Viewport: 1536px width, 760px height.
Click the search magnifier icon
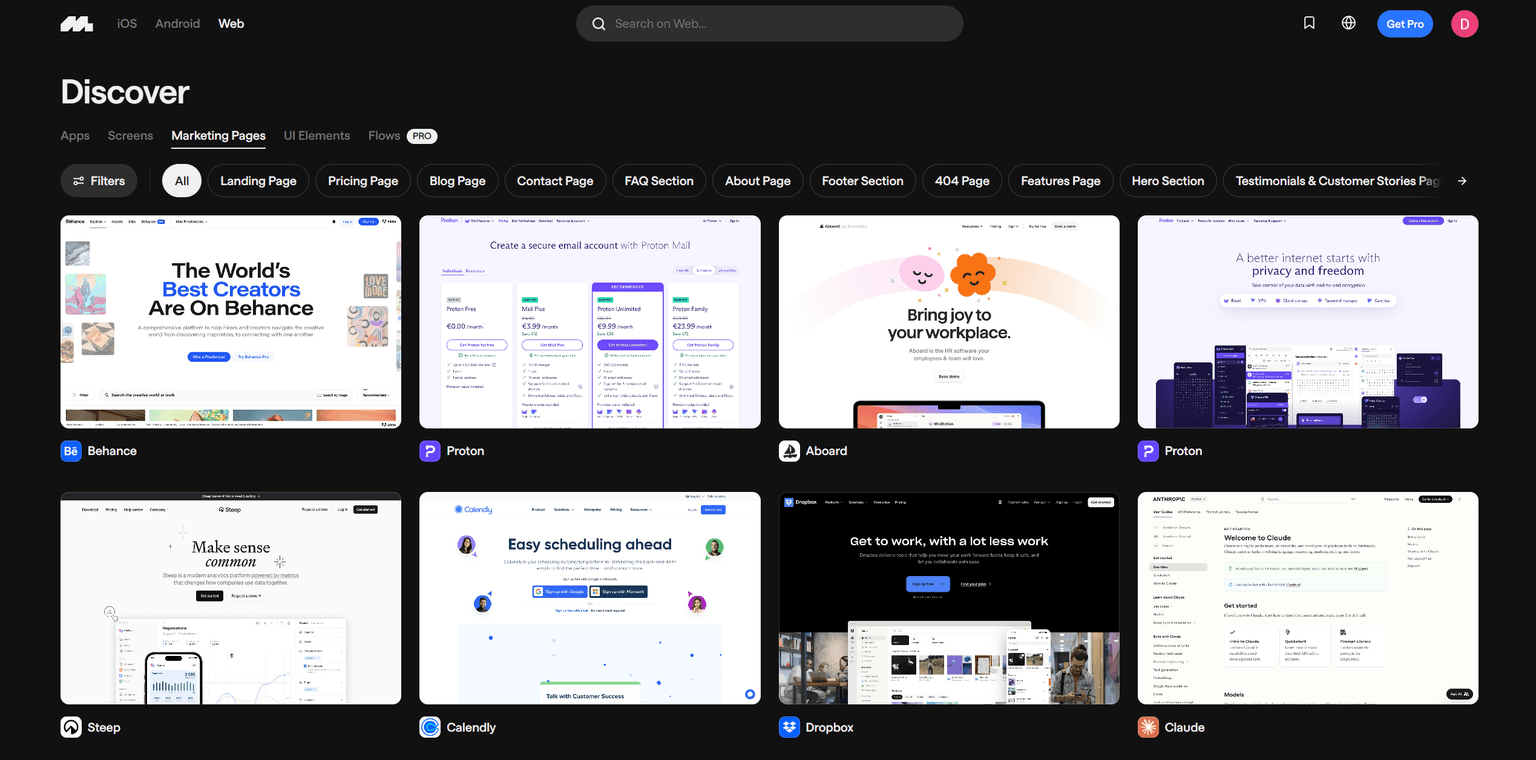(598, 24)
